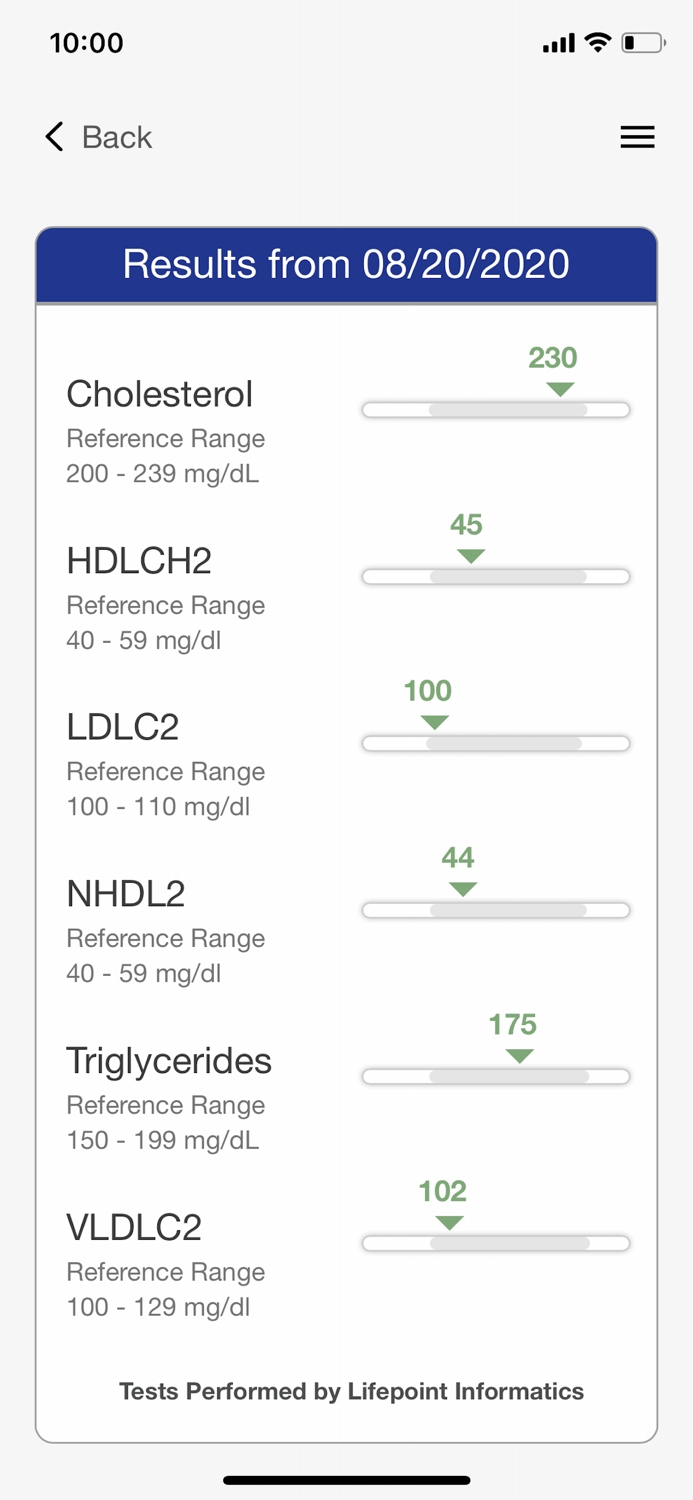
Task: Click the back chevron arrow icon
Action: pos(53,136)
